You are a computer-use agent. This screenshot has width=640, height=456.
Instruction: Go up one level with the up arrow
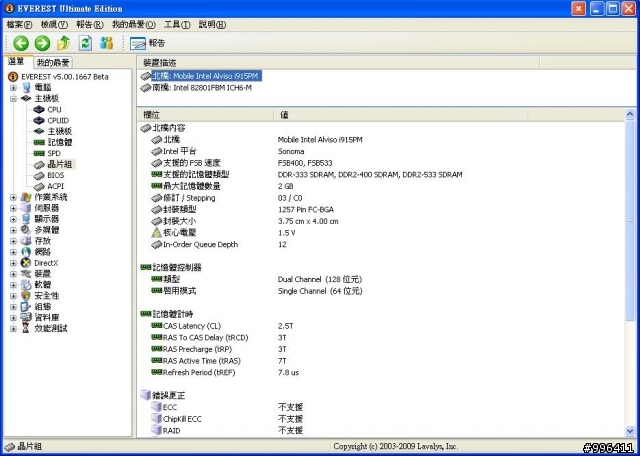pos(63,43)
